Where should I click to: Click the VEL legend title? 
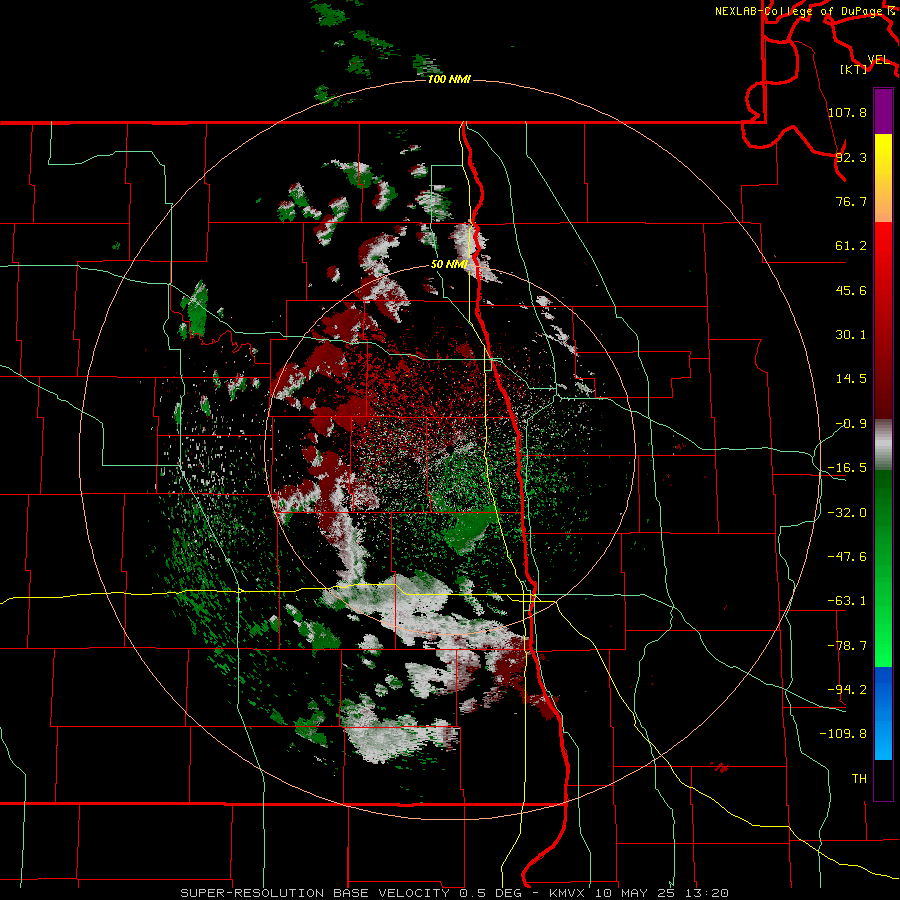[878, 60]
